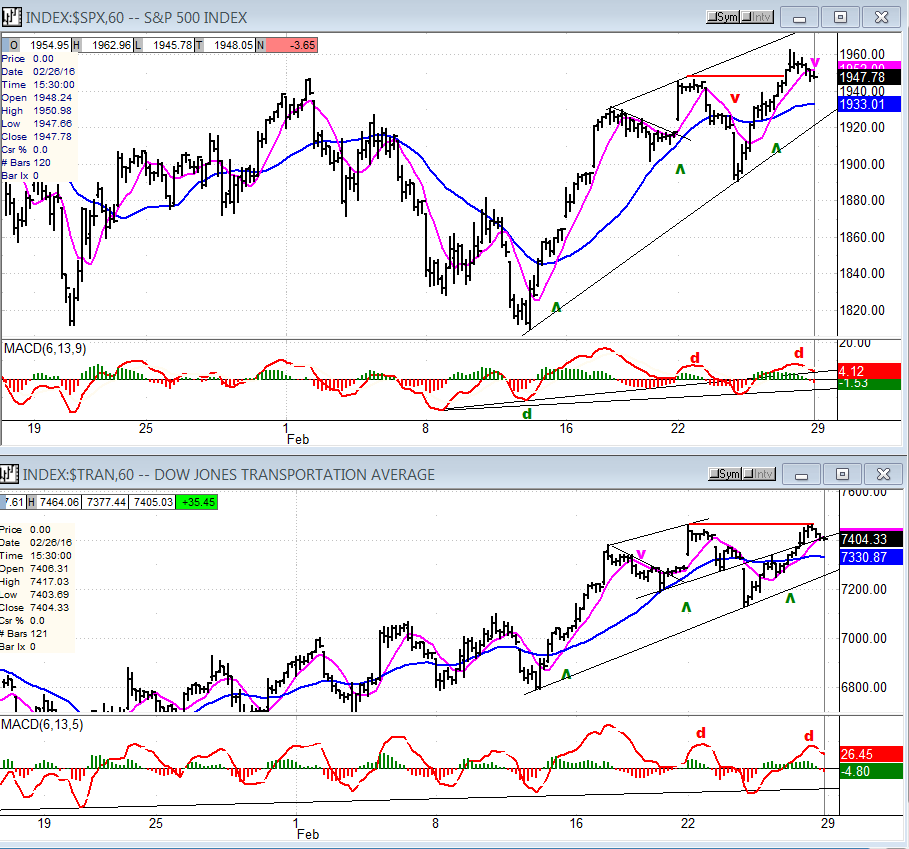Close the S&P 500 chart window
The width and height of the screenshot is (909, 849).
tap(881, 17)
